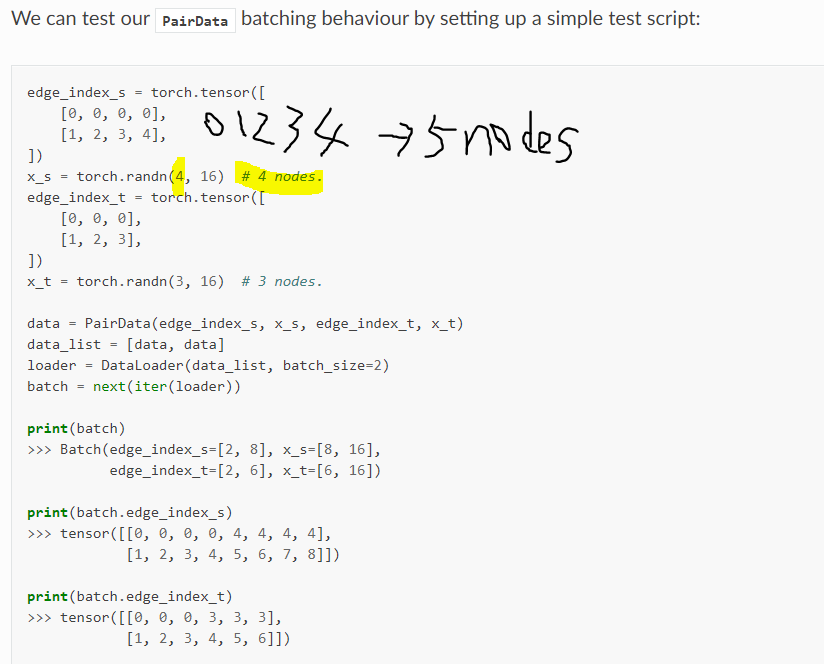Click the comment '# 3 nodes.'
The height and width of the screenshot is (664, 824).
[x=281, y=282]
